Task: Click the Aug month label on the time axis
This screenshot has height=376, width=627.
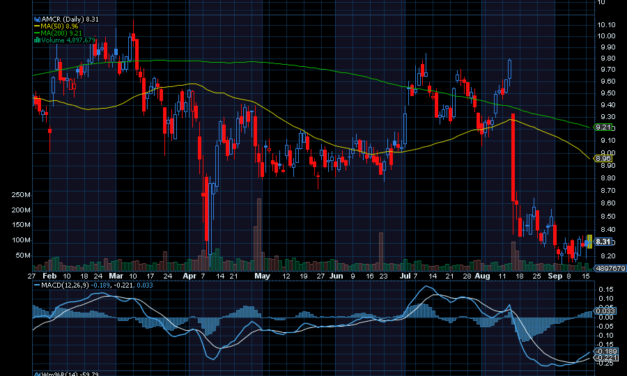Action: click(483, 276)
